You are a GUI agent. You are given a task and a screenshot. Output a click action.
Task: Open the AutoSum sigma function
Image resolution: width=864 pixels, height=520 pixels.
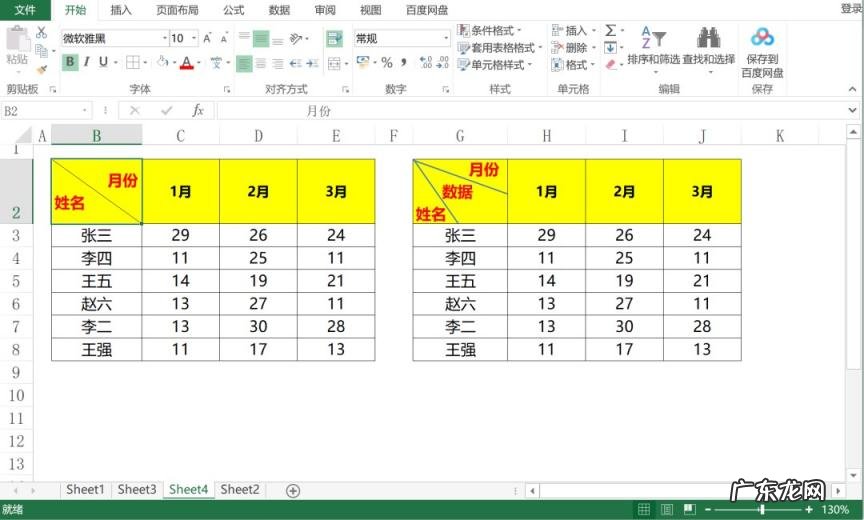(x=610, y=31)
